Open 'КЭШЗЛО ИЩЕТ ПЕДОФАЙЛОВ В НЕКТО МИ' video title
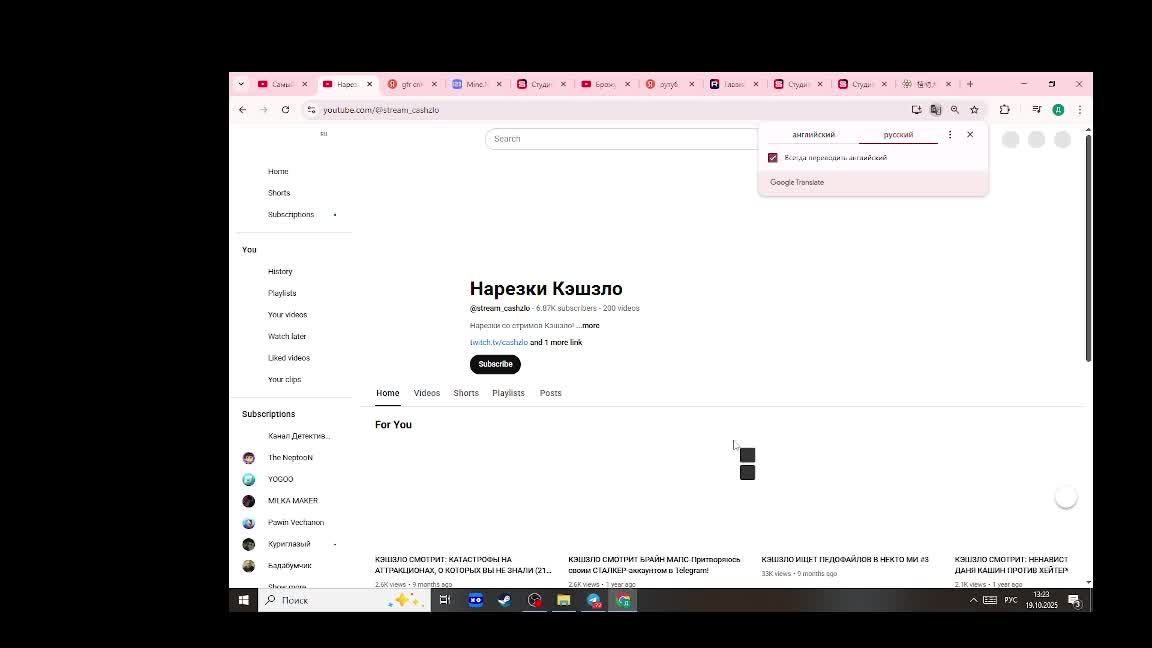The height and width of the screenshot is (648, 1152). pos(845,560)
